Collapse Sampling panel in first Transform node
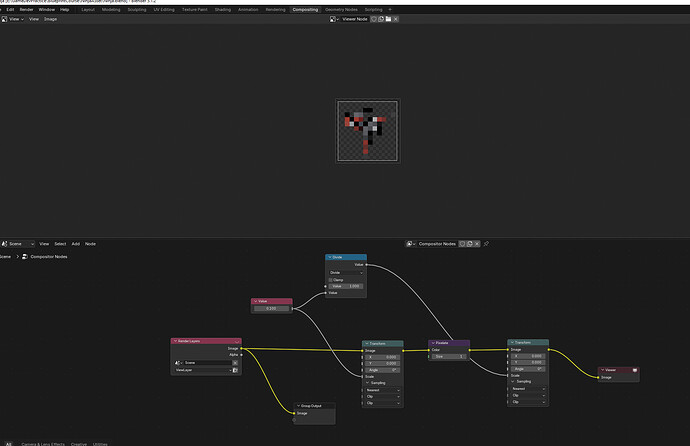 click(x=367, y=383)
